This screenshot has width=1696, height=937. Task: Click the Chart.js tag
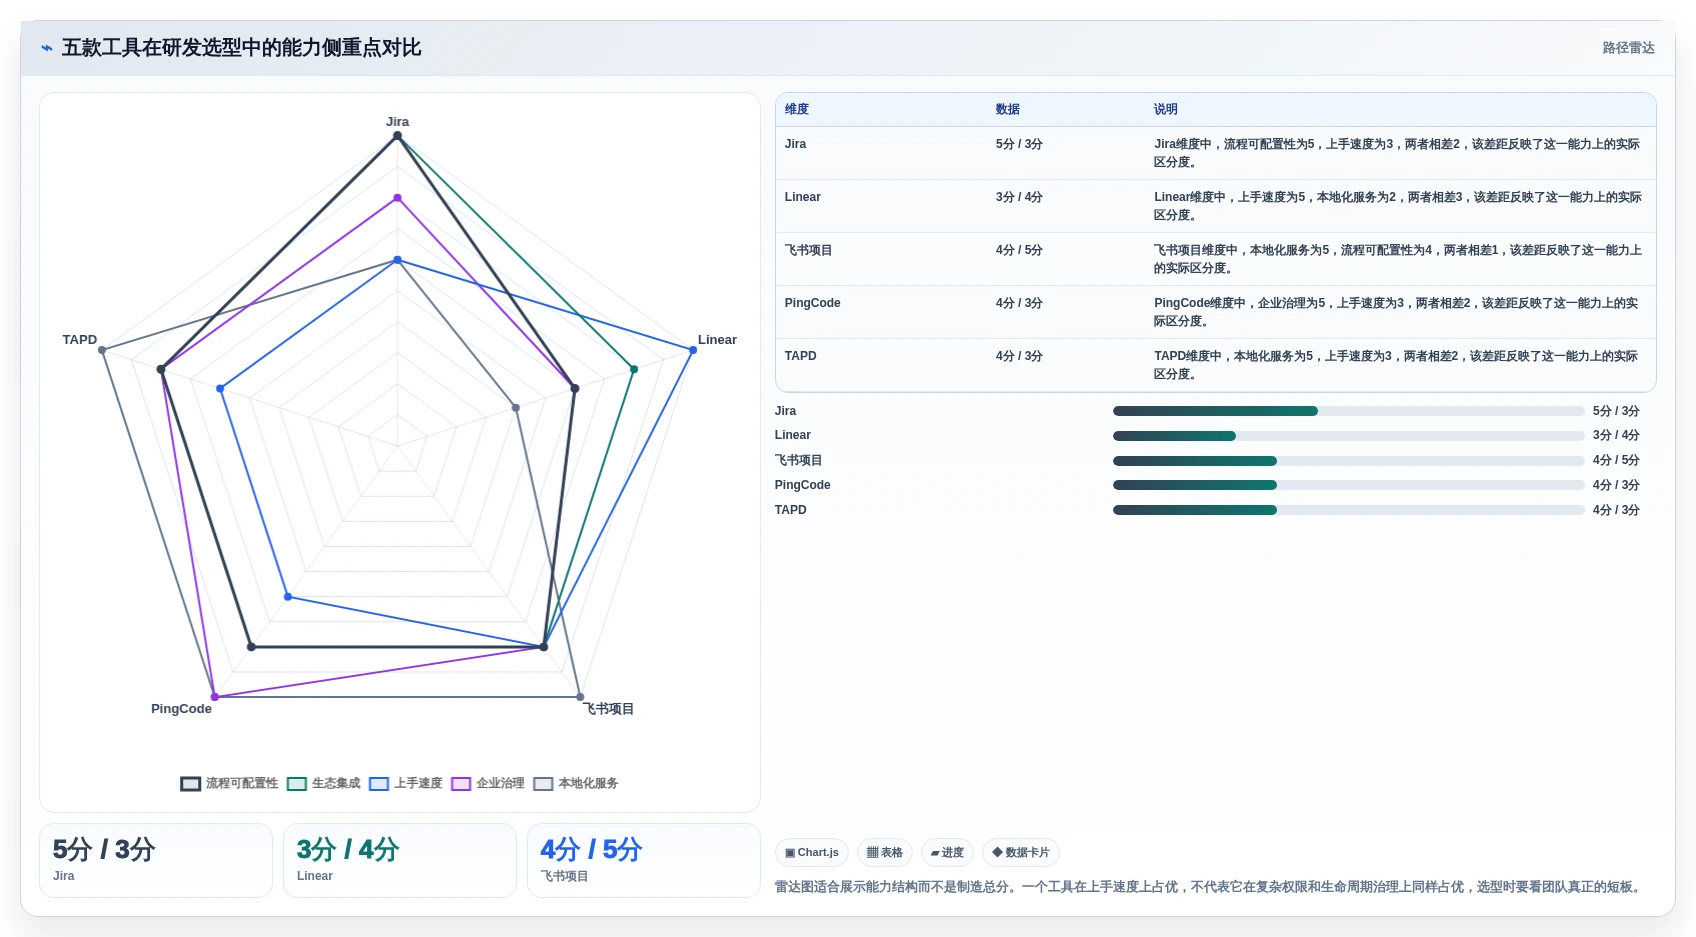pos(812,853)
